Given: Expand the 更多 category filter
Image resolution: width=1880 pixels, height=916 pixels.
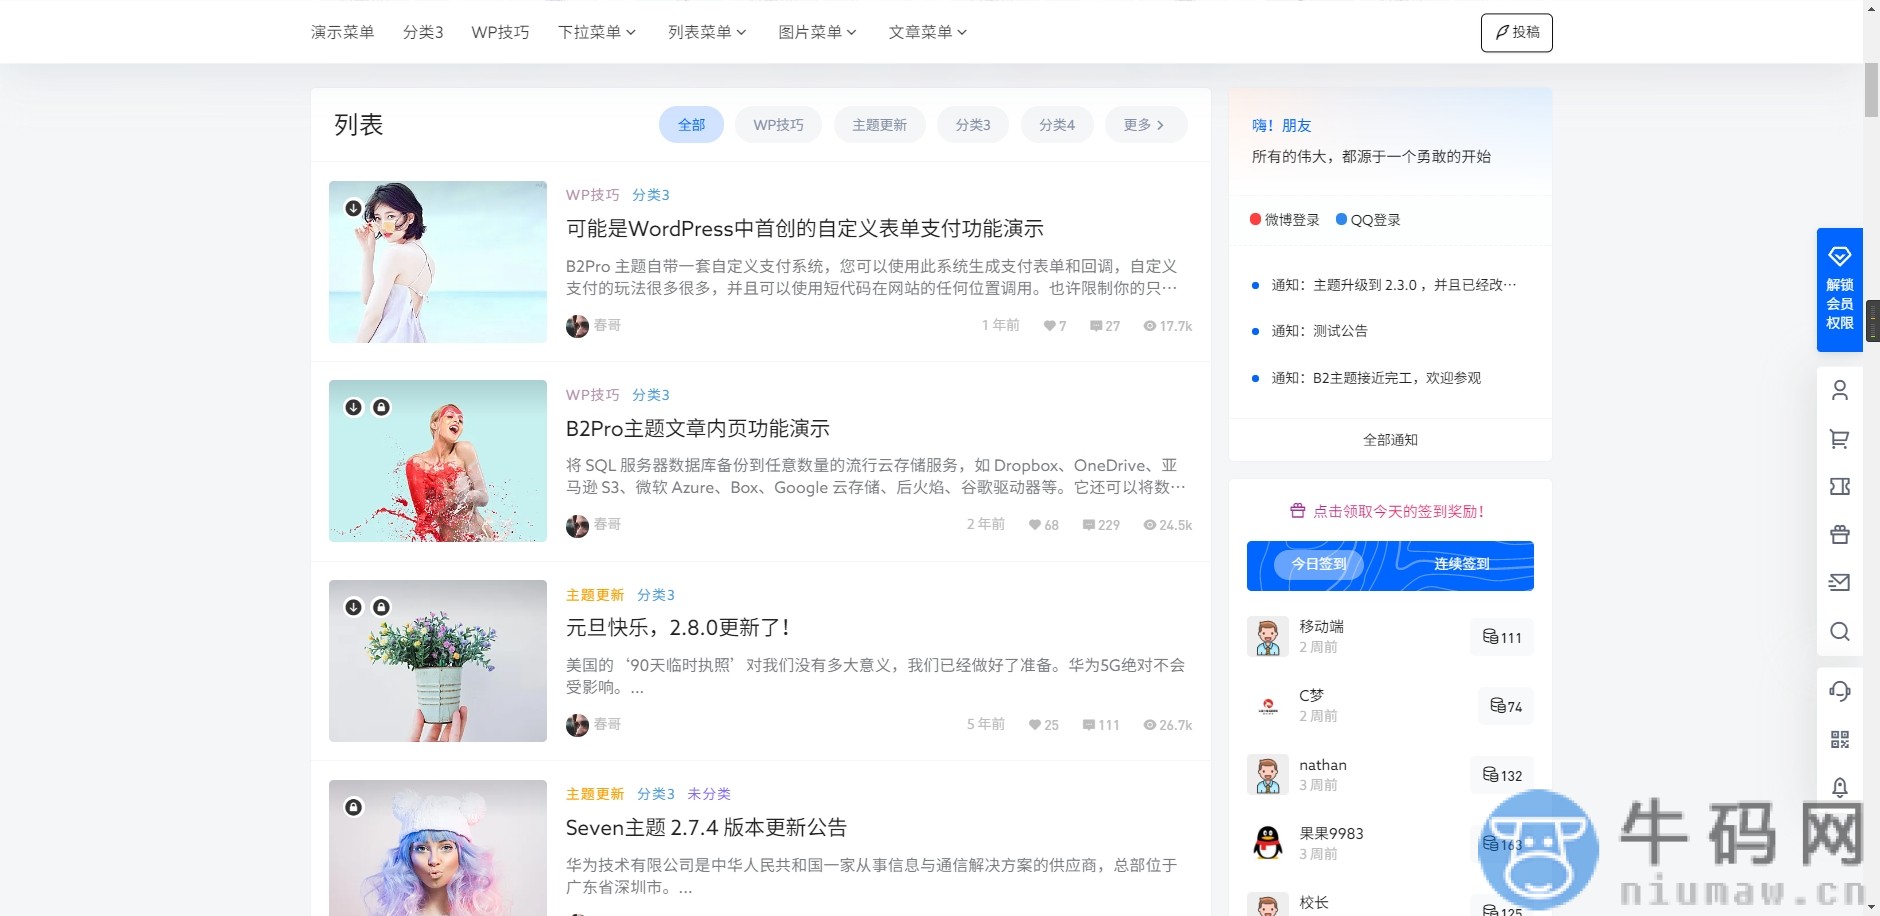Looking at the screenshot, I should (x=1145, y=125).
